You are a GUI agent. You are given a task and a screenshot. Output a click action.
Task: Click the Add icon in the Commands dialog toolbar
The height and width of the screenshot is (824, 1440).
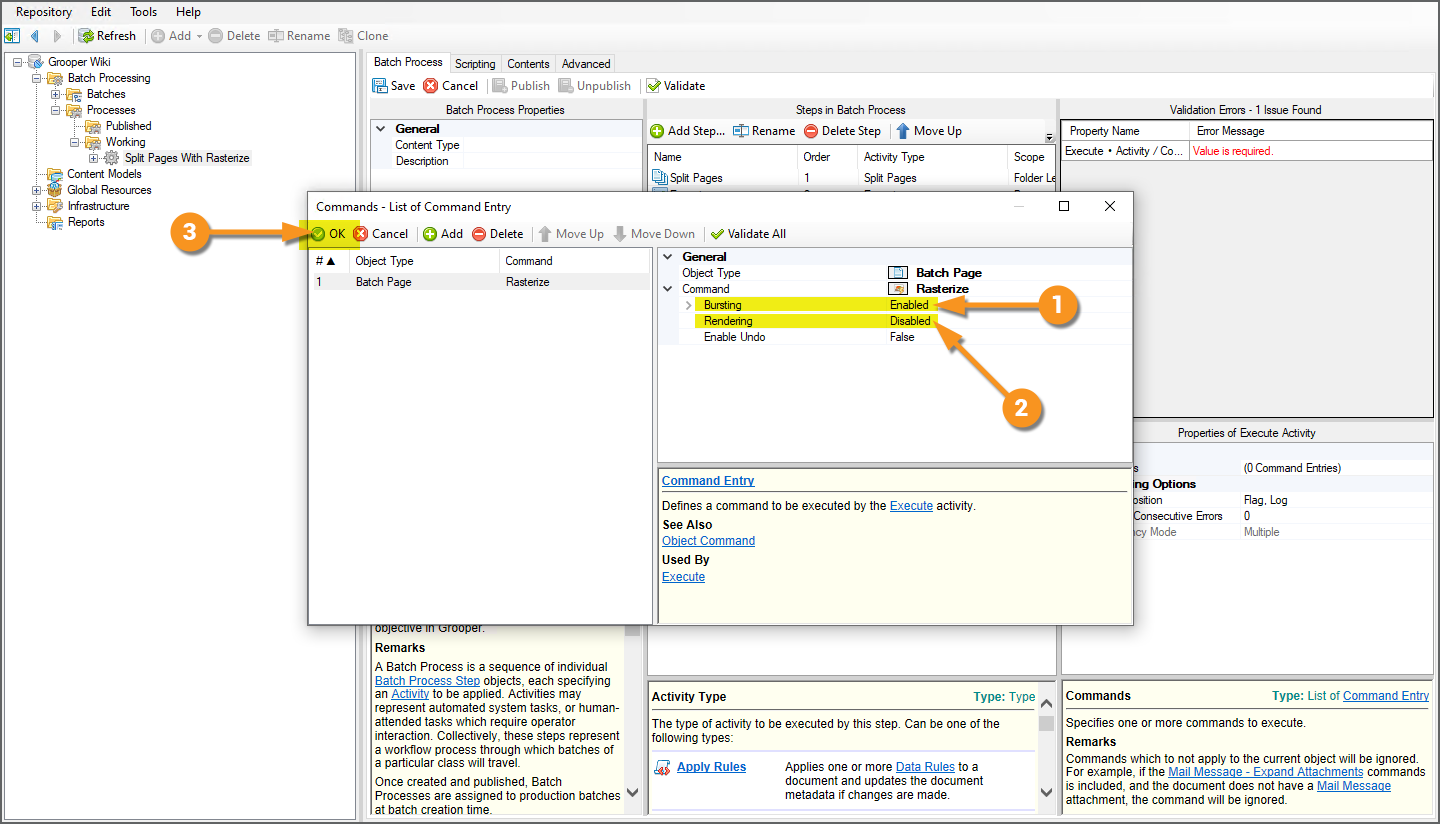[x=430, y=234]
